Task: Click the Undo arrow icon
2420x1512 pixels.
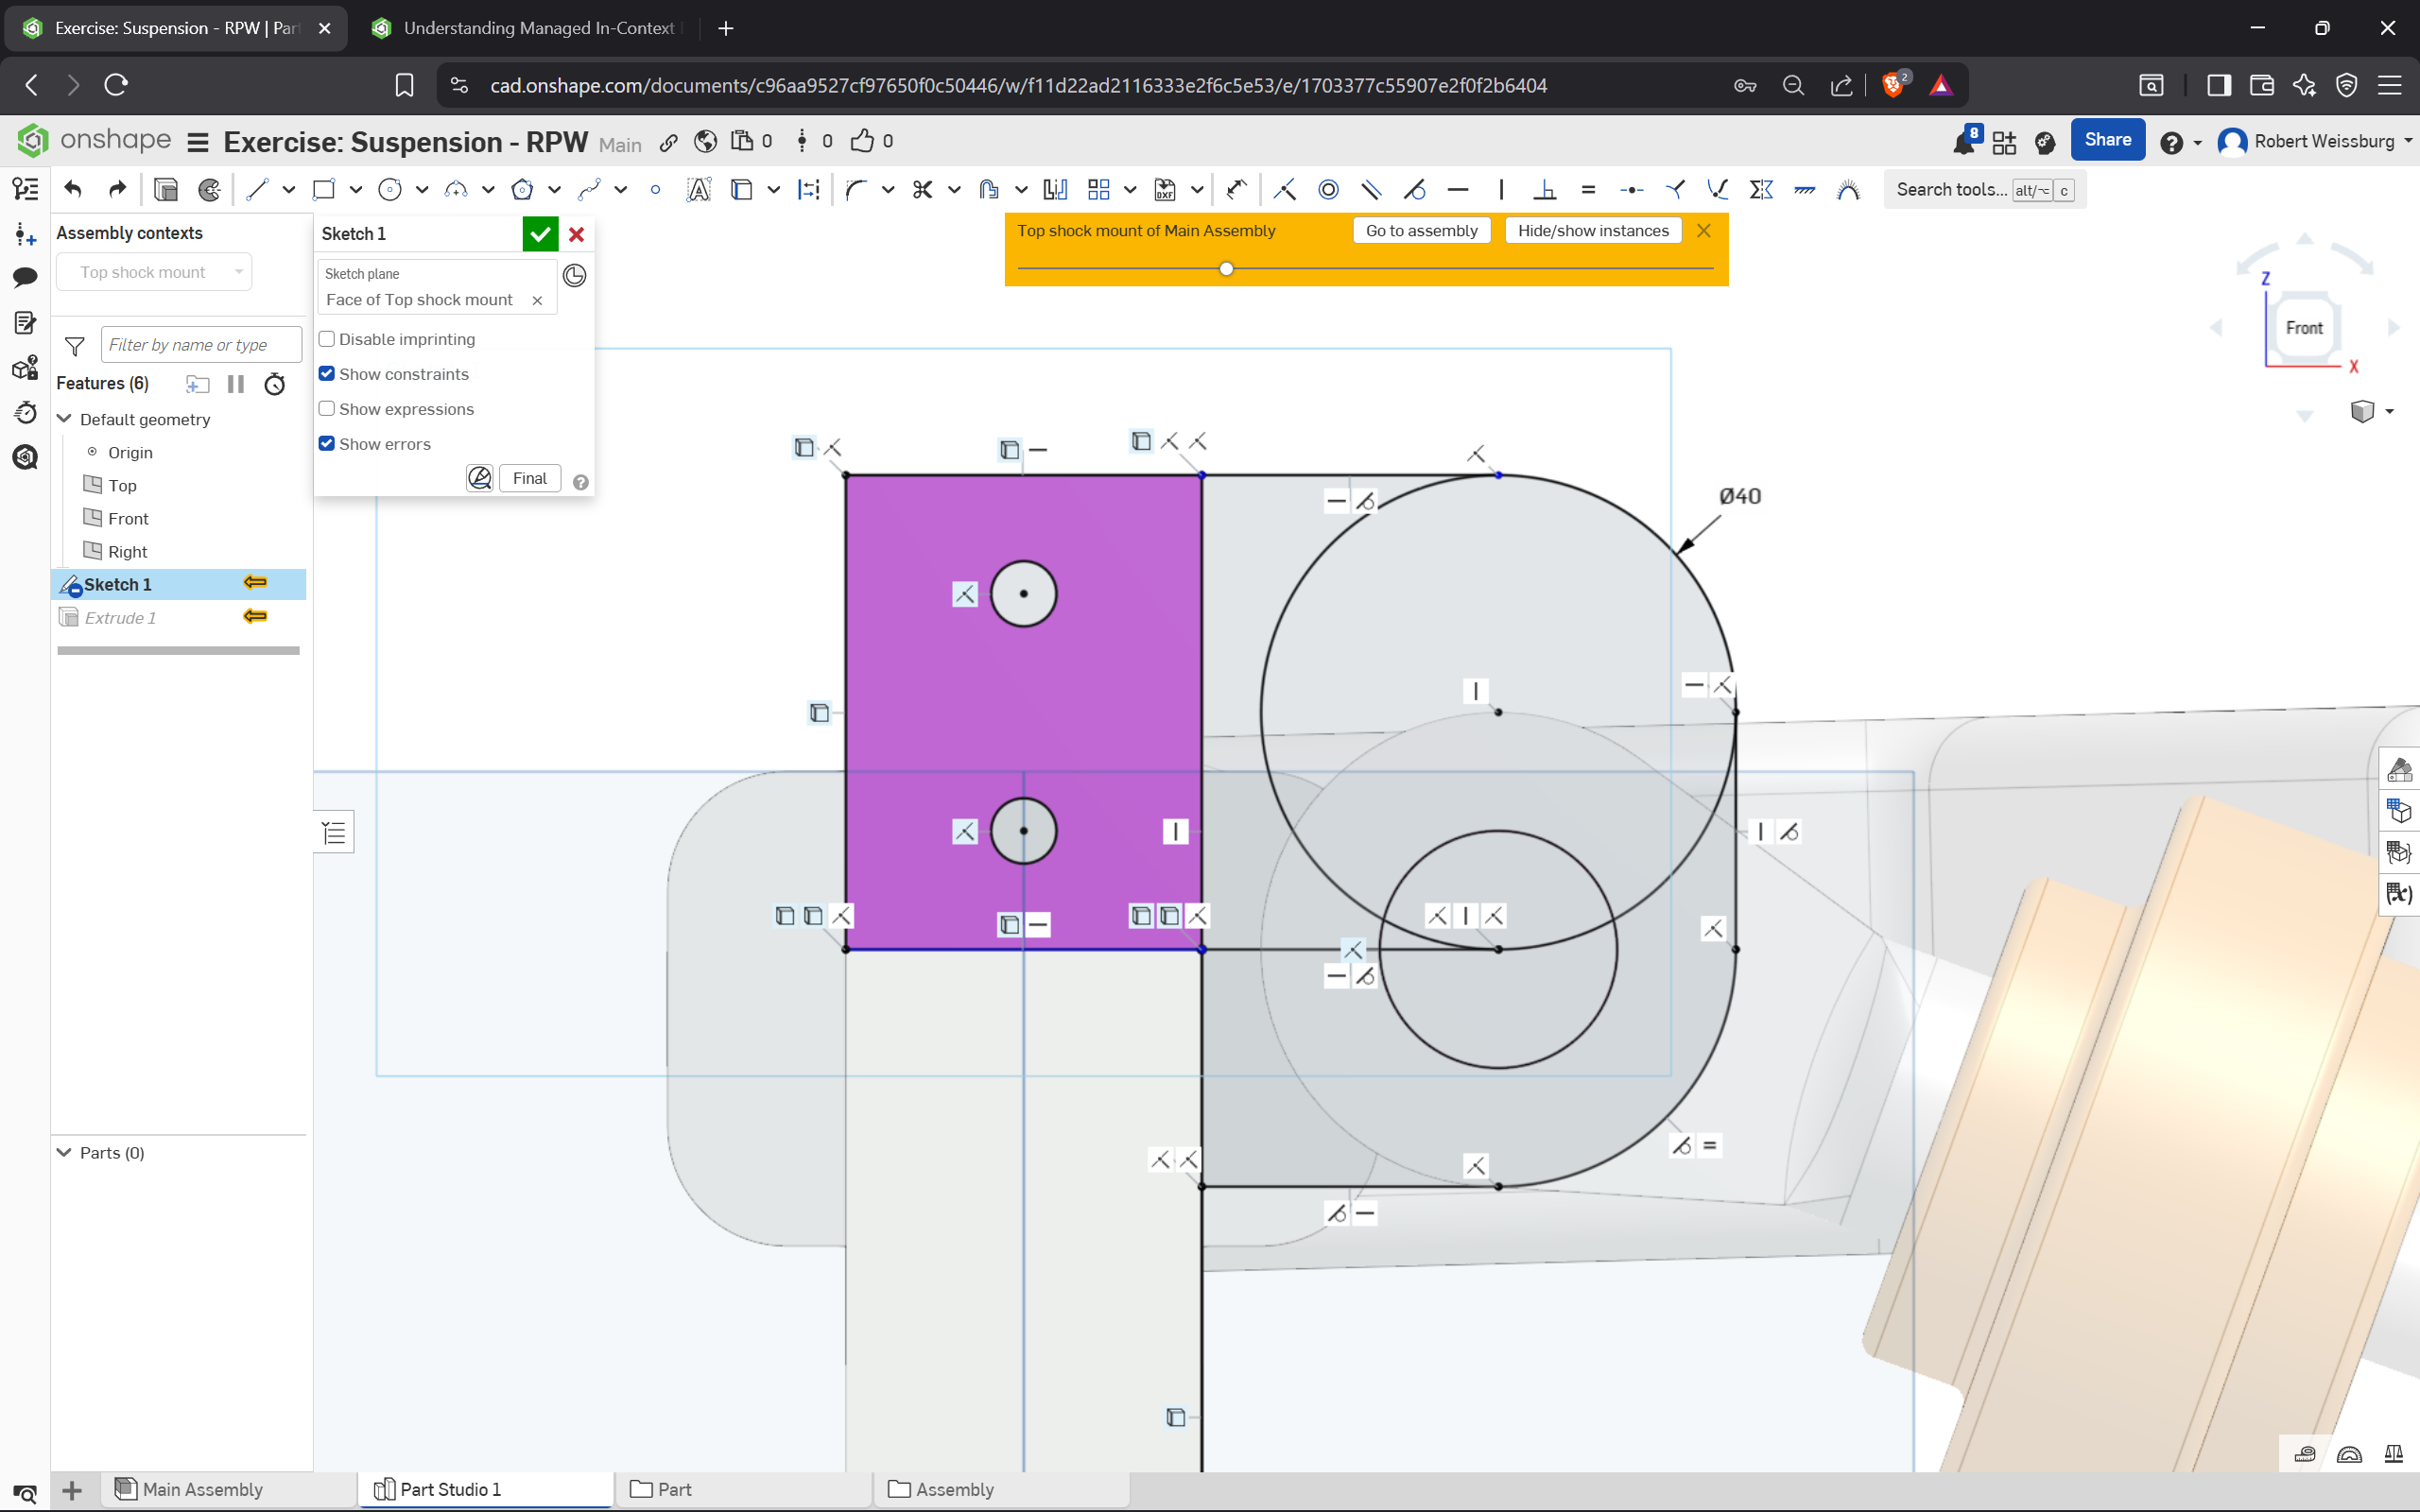Action: [73, 190]
